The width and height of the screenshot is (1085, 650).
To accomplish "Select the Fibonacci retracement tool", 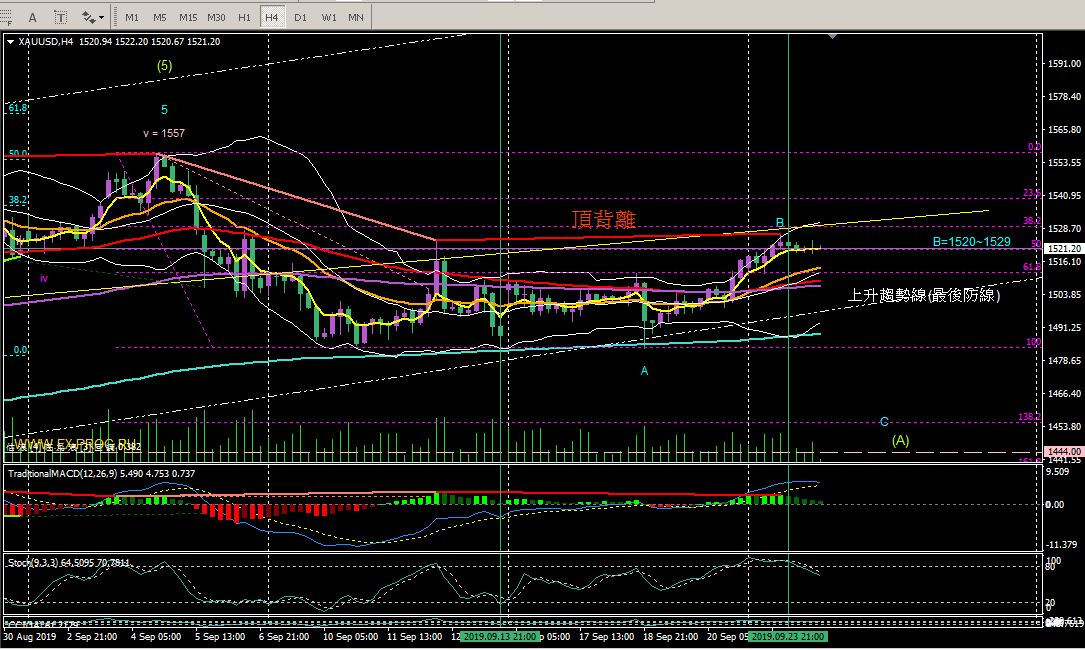I will coord(8,17).
